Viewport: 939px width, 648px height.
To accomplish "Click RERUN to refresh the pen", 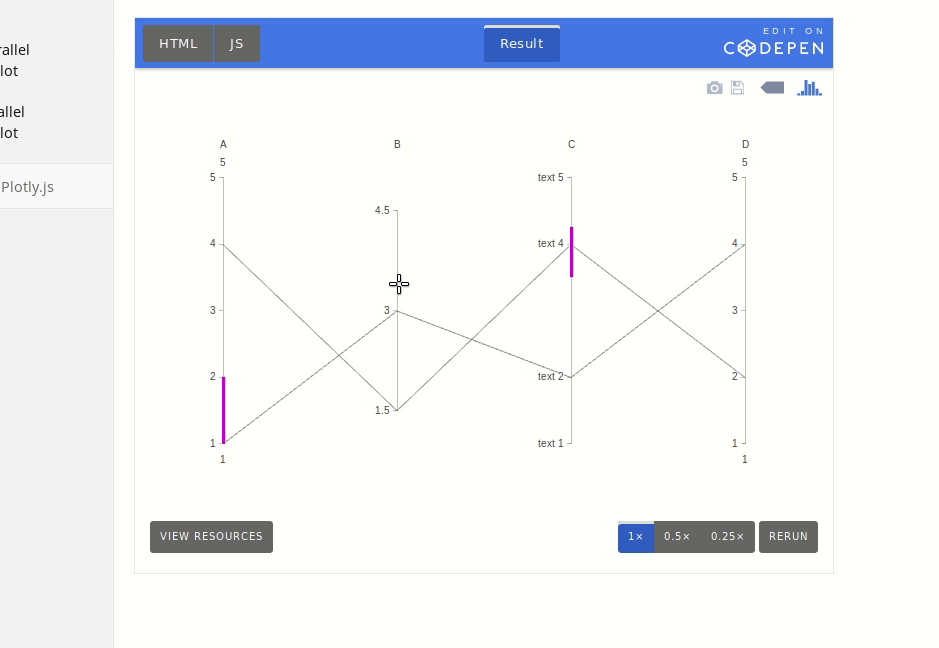I will point(788,536).
